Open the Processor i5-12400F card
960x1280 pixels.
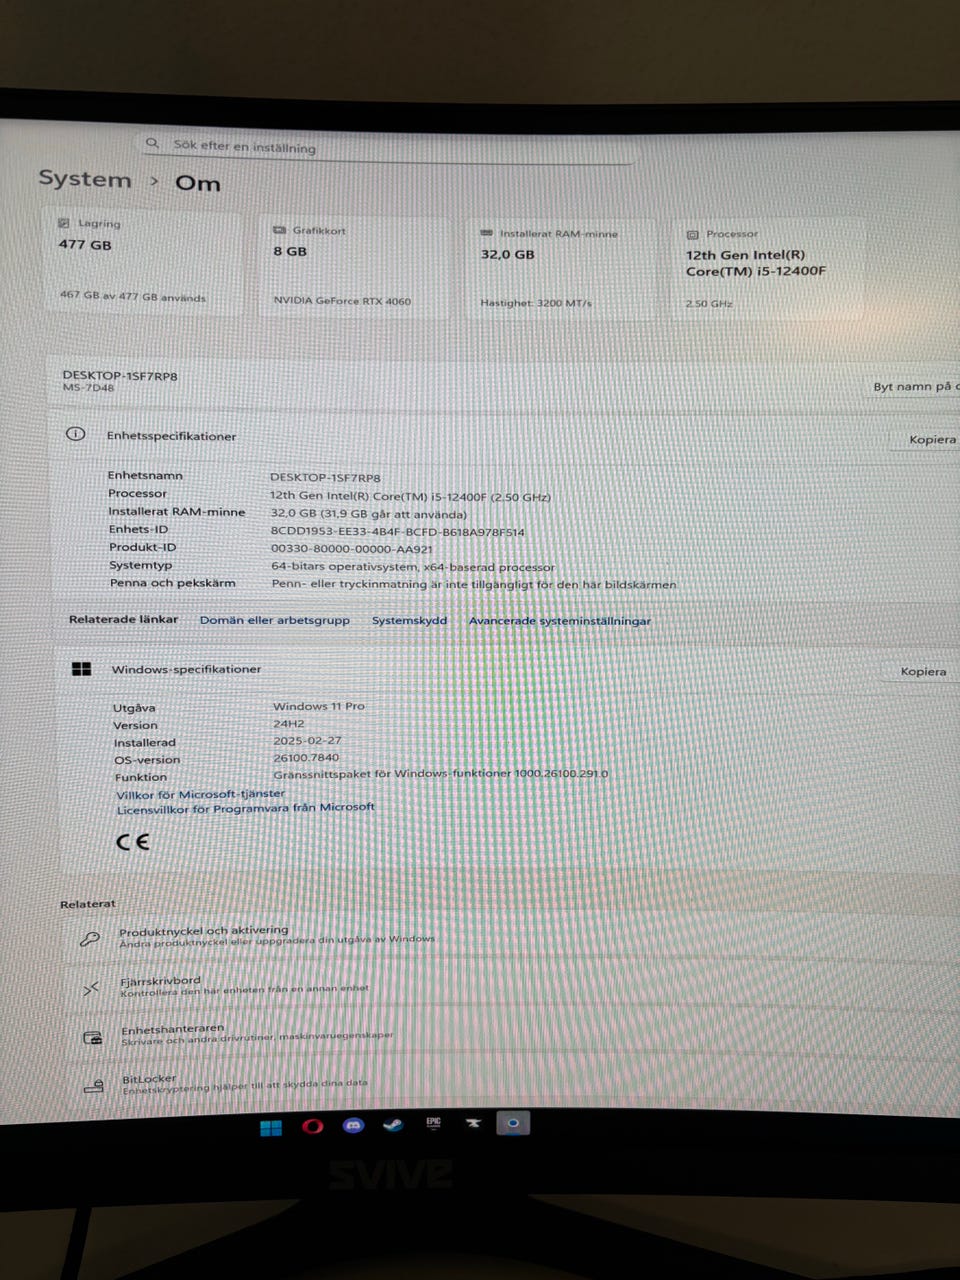point(769,271)
